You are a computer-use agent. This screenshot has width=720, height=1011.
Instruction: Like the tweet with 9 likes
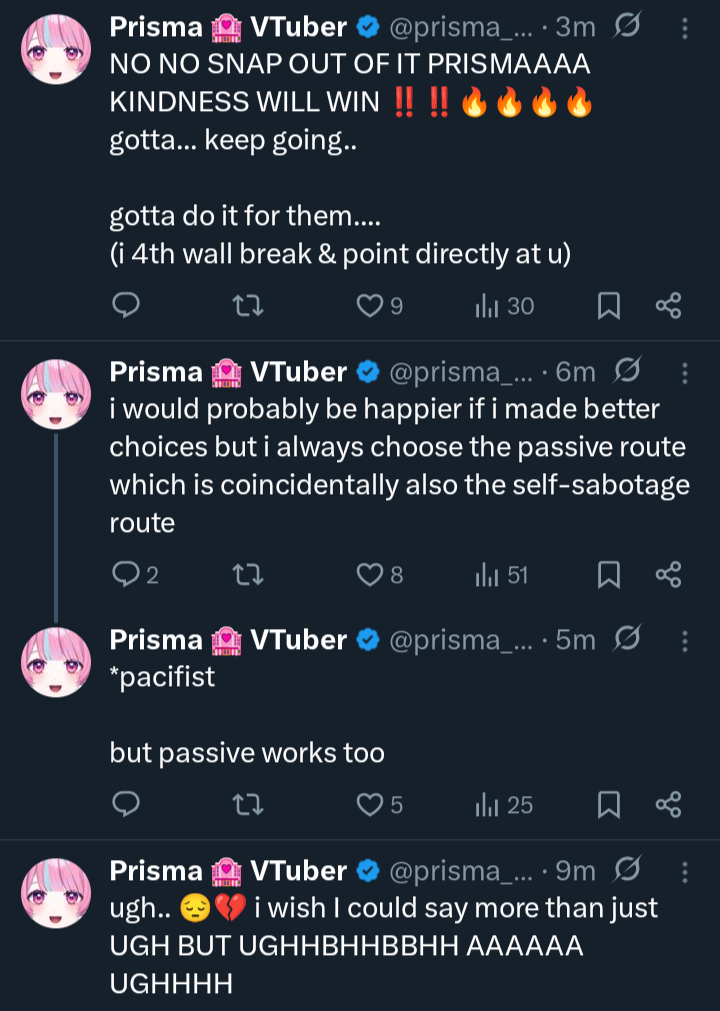coord(371,306)
